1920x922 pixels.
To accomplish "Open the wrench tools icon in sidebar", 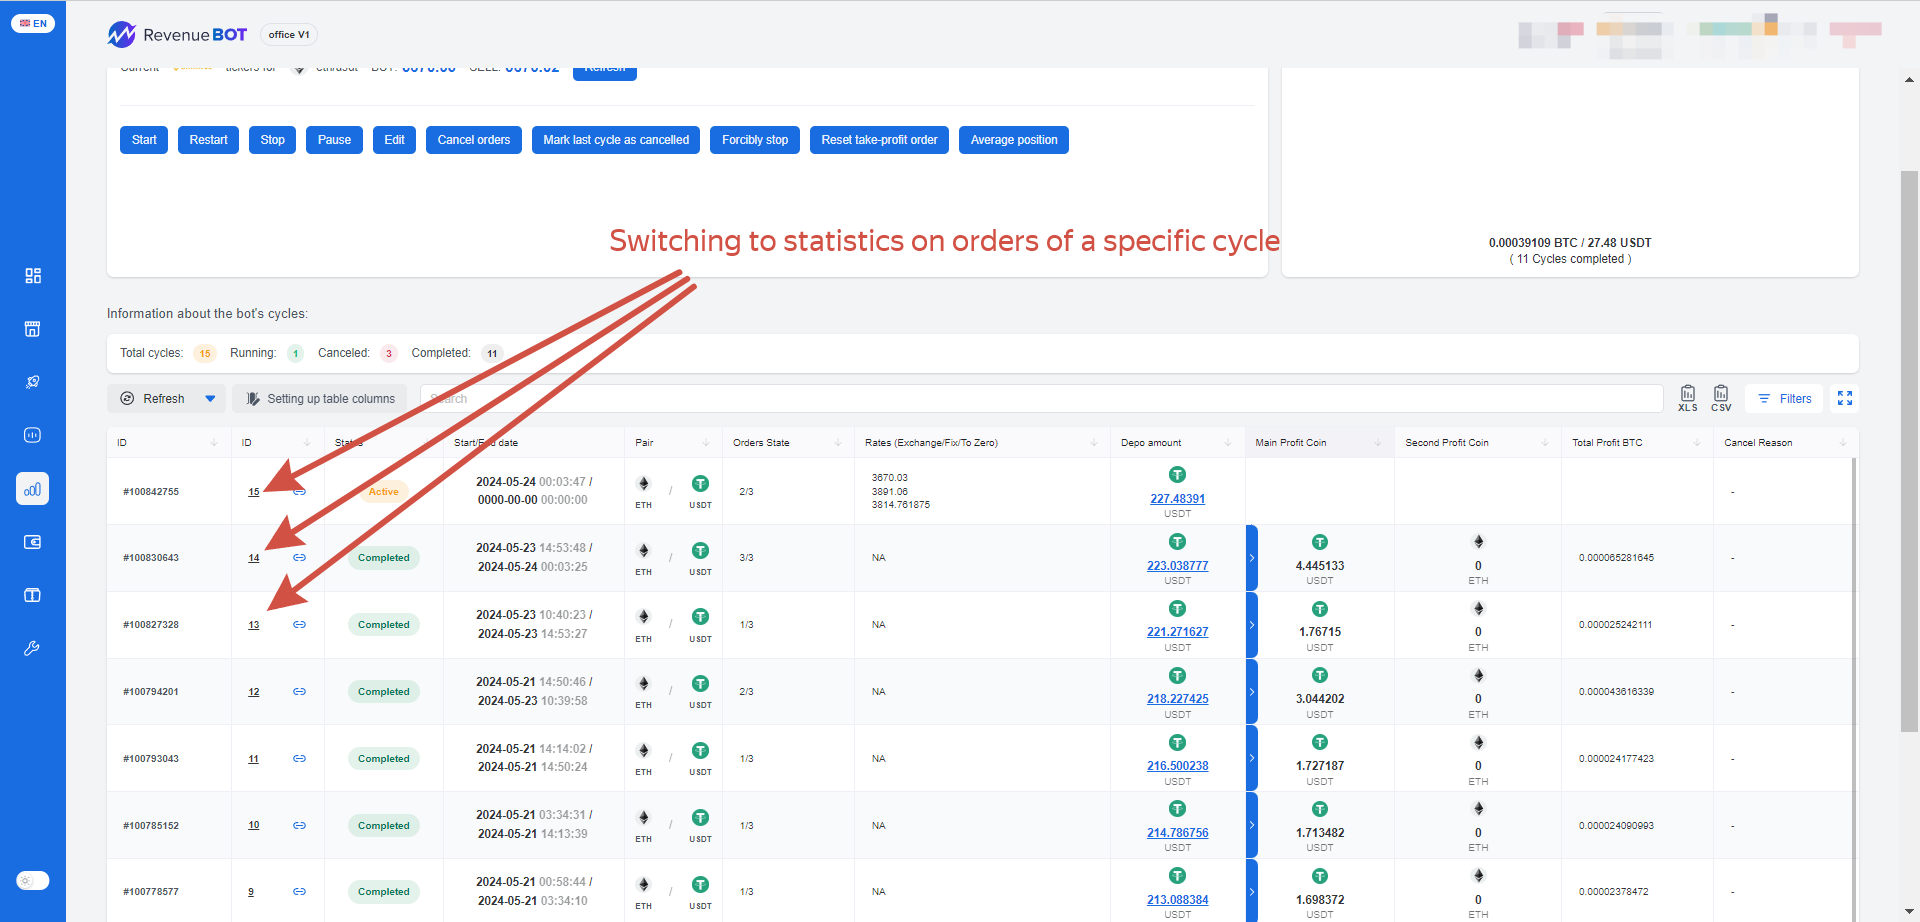I will point(33,648).
